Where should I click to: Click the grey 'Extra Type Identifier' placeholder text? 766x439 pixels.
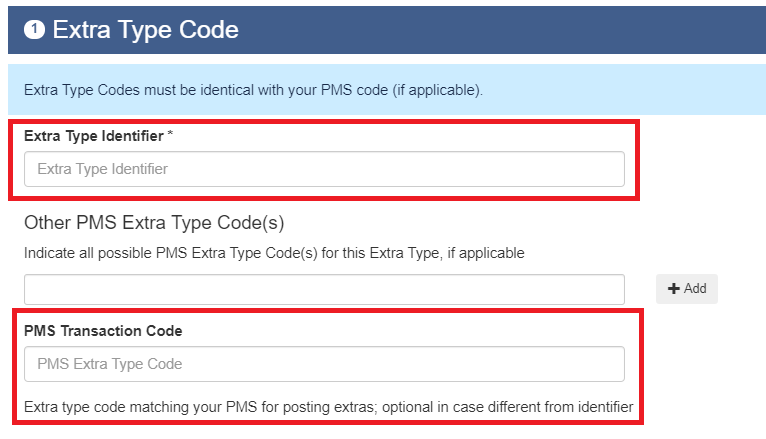coord(103,169)
